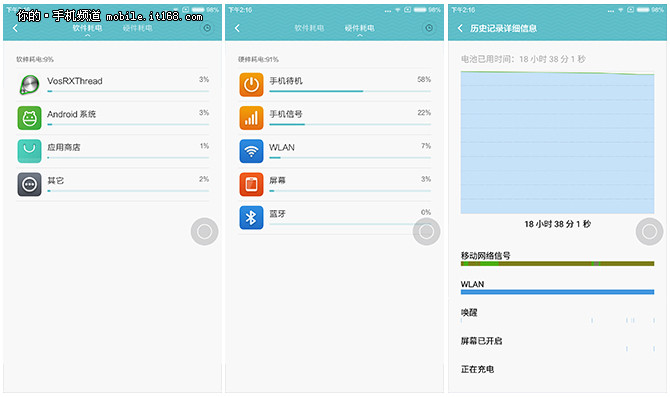This screenshot has height=397, width=670.
Task: Open 其它 usage row
Action: pyautogui.click(x=113, y=184)
